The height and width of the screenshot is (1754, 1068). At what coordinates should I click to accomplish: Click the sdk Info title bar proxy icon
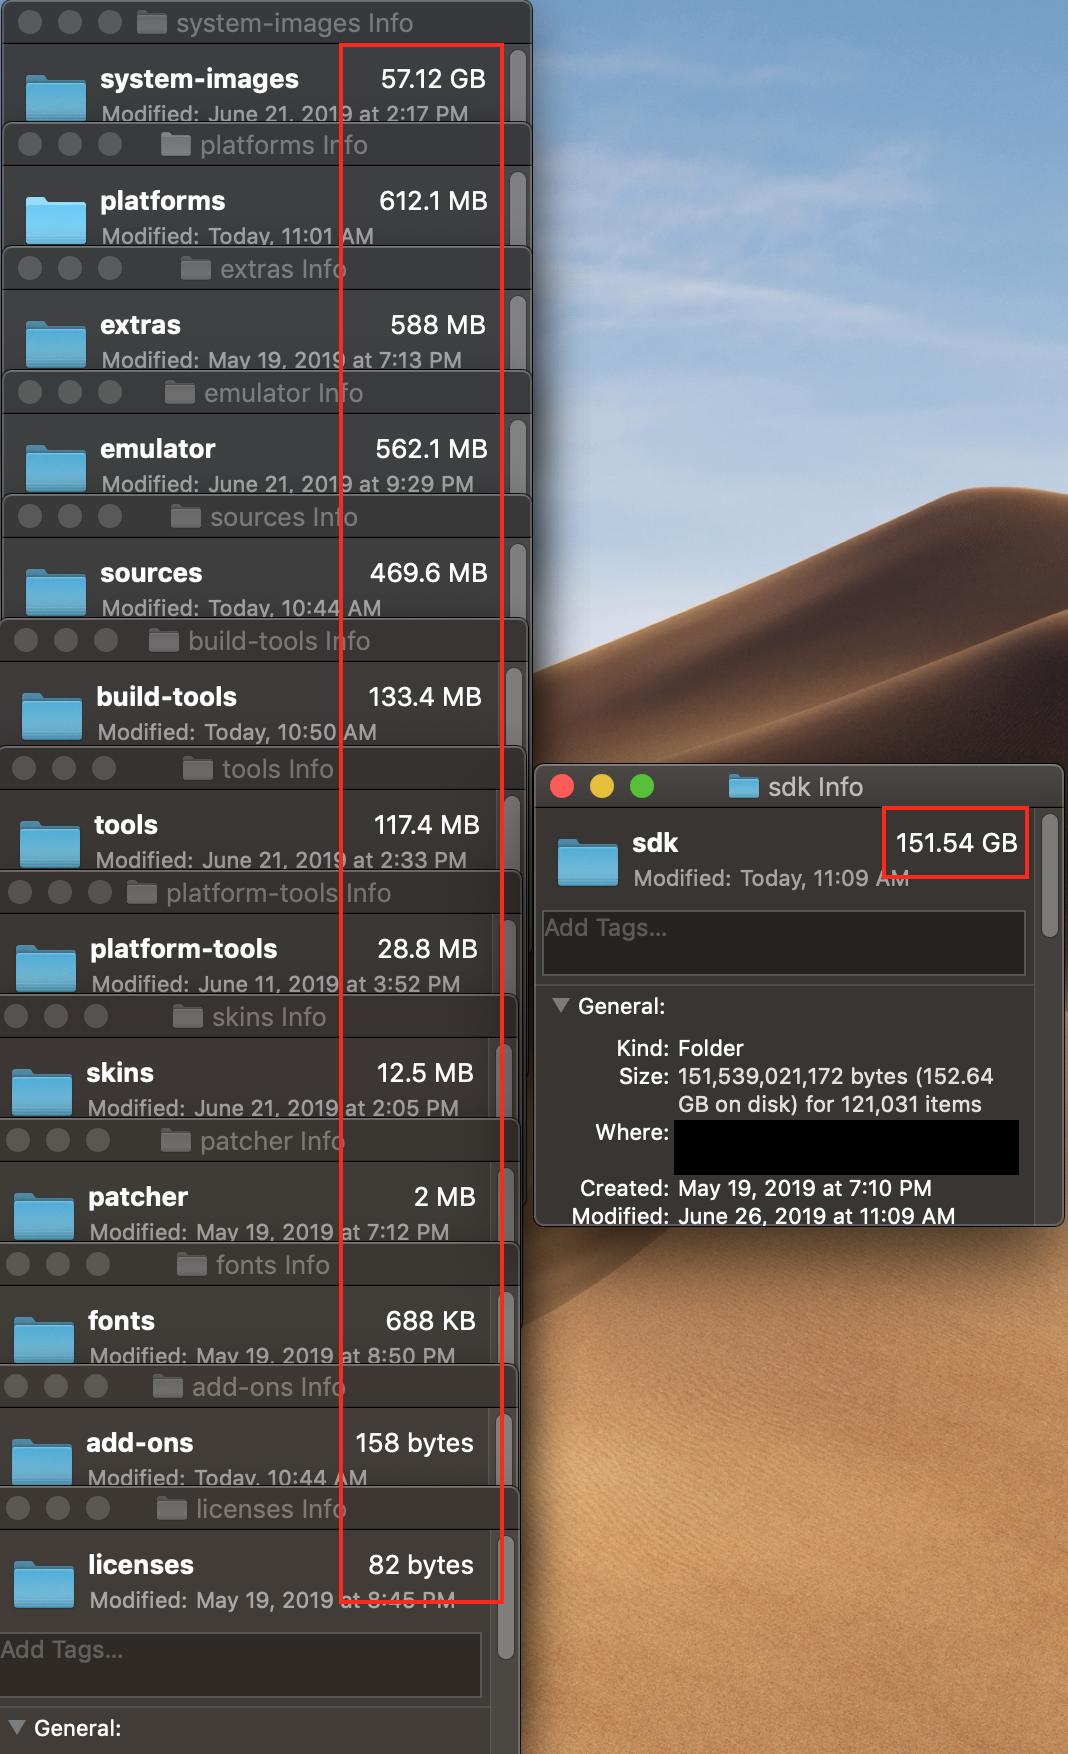tap(744, 787)
